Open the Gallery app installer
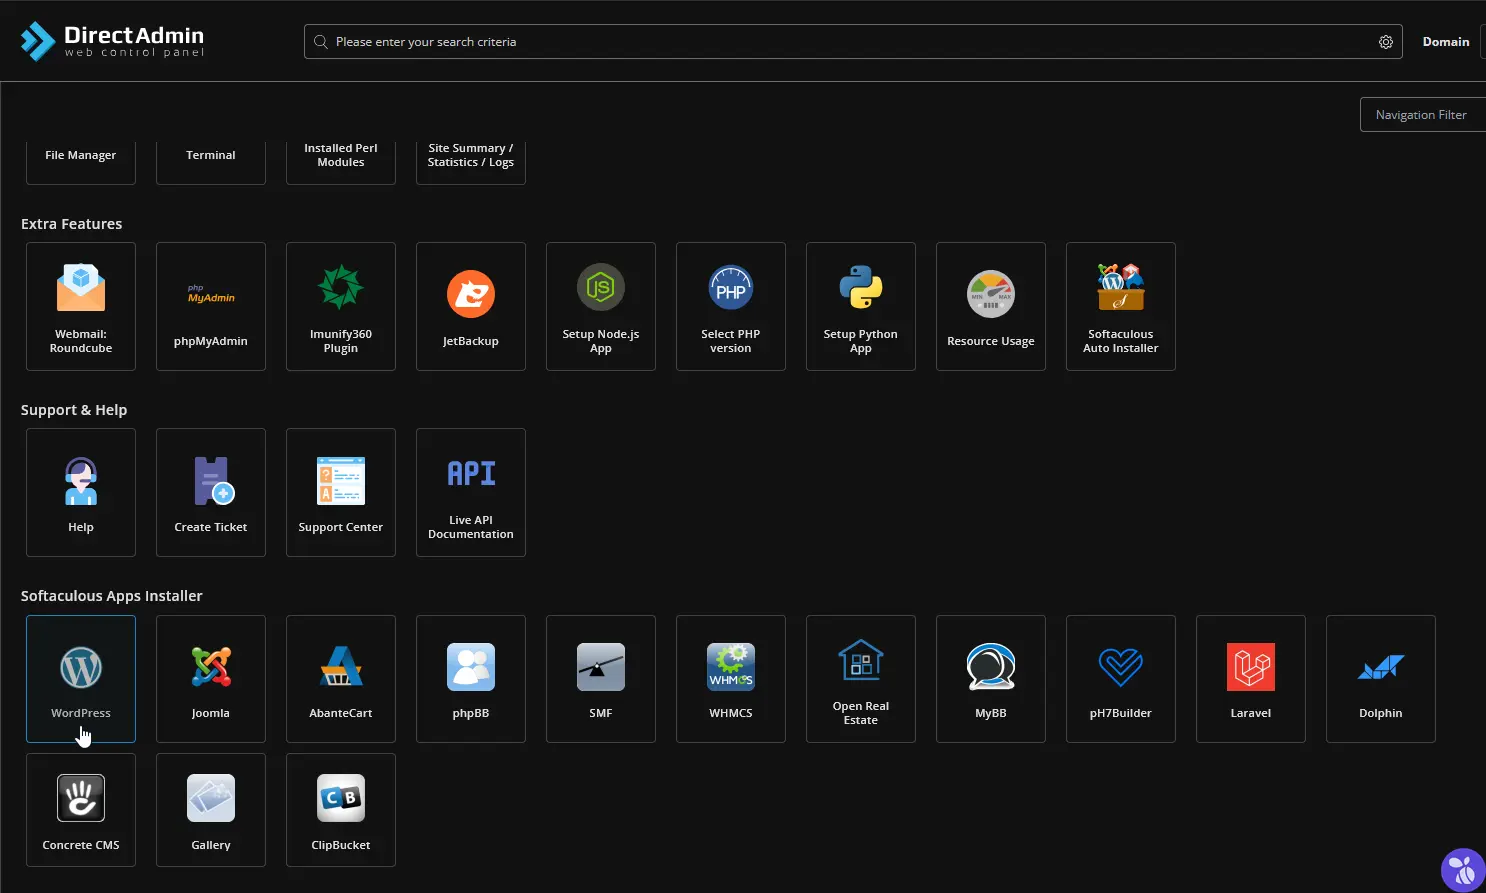 pyautogui.click(x=211, y=810)
